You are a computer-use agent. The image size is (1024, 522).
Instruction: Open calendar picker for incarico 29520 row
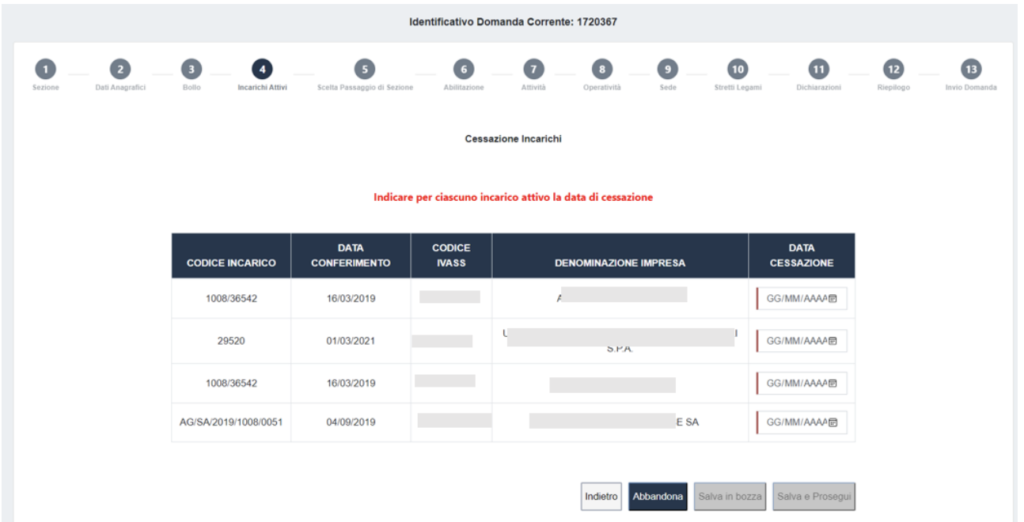point(833,341)
